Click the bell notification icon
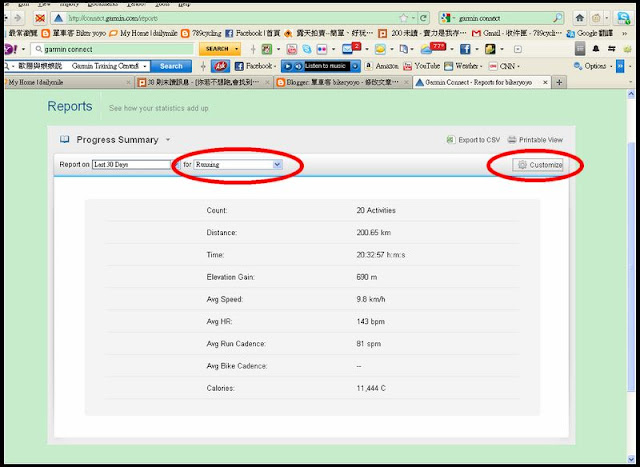This screenshot has height=467, width=640. (596, 49)
